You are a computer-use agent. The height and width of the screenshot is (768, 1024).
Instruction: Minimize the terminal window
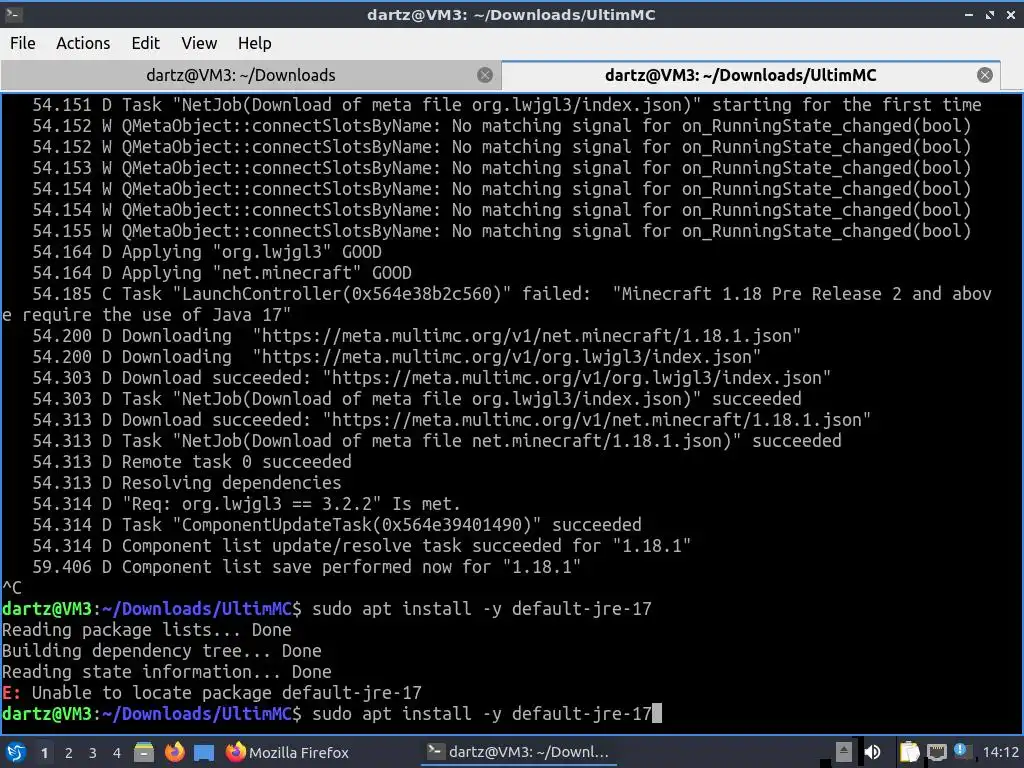click(x=969, y=14)
